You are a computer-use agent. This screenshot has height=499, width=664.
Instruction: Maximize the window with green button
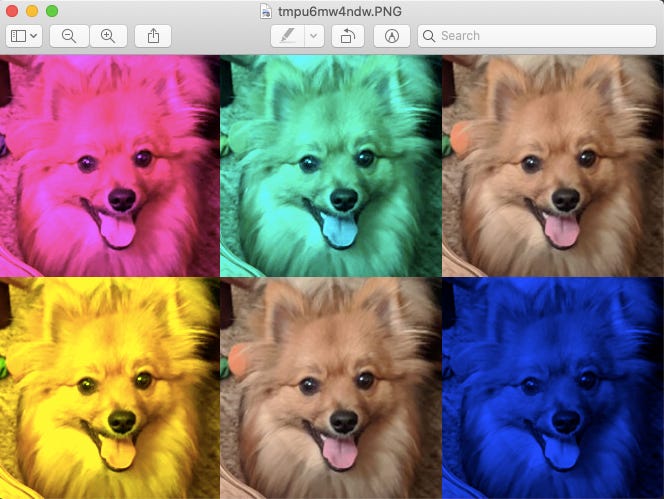click(52, 11)
